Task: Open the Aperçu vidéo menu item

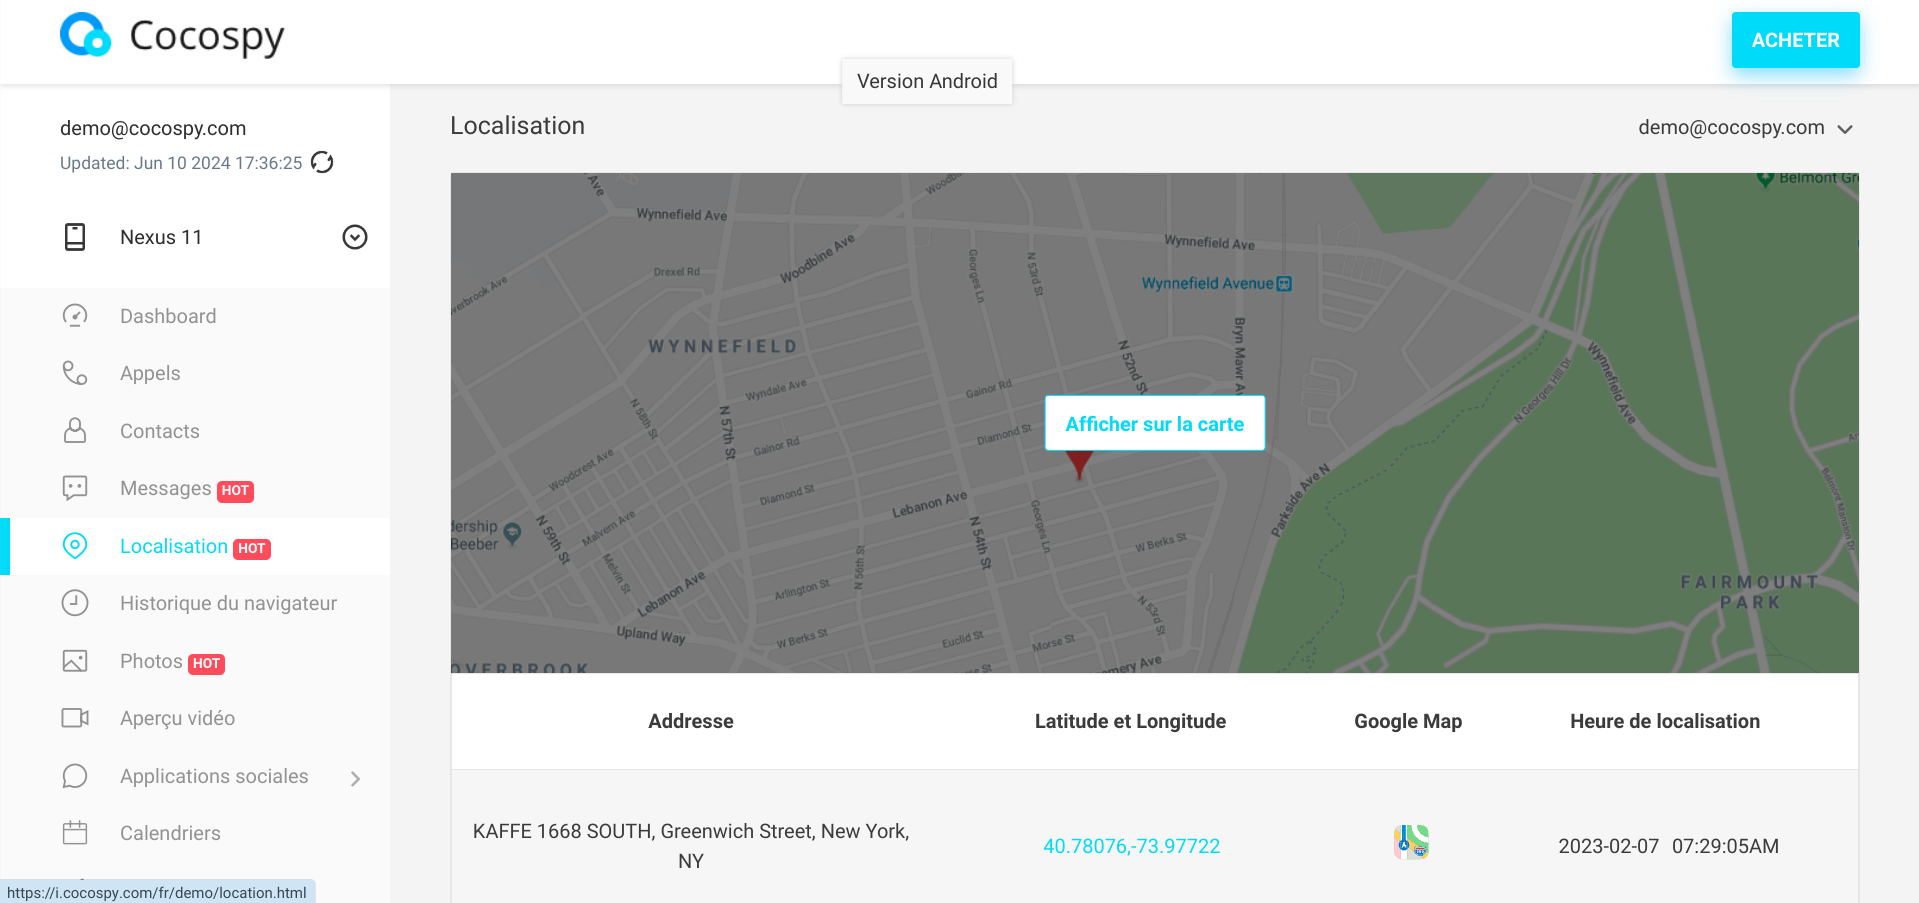Action: pyautogui.click(x=177, y=718)
